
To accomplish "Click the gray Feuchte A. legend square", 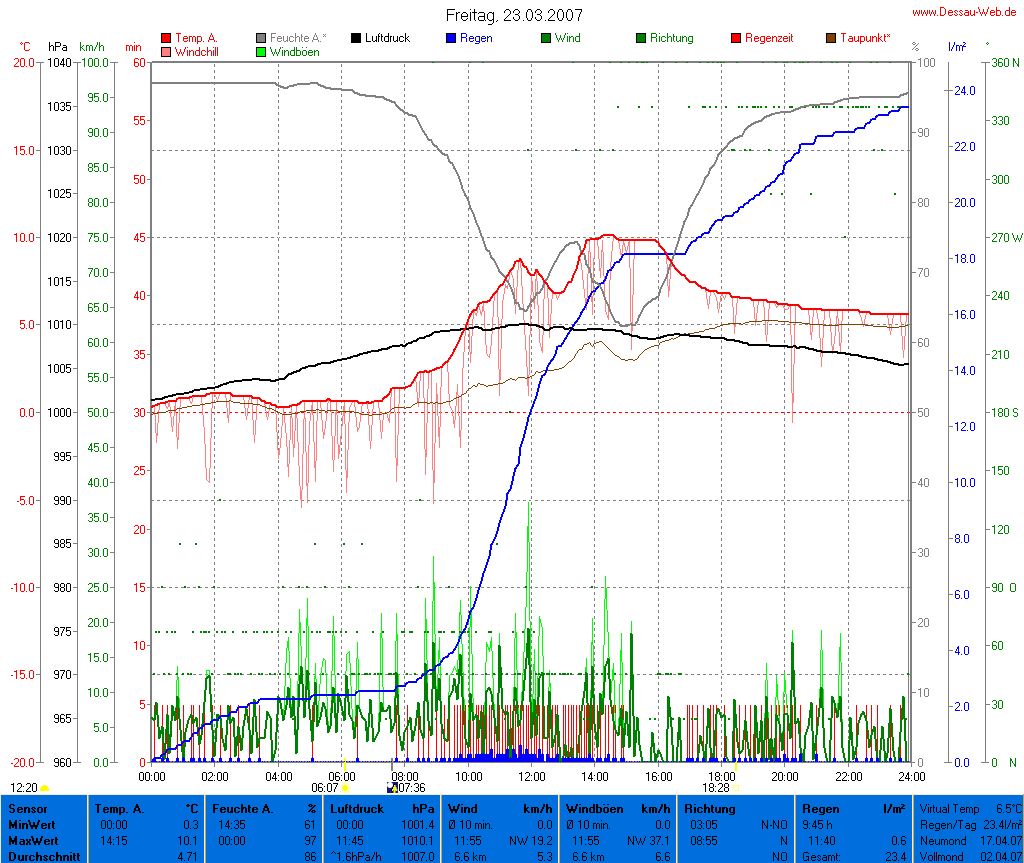I will click(261, 39).
